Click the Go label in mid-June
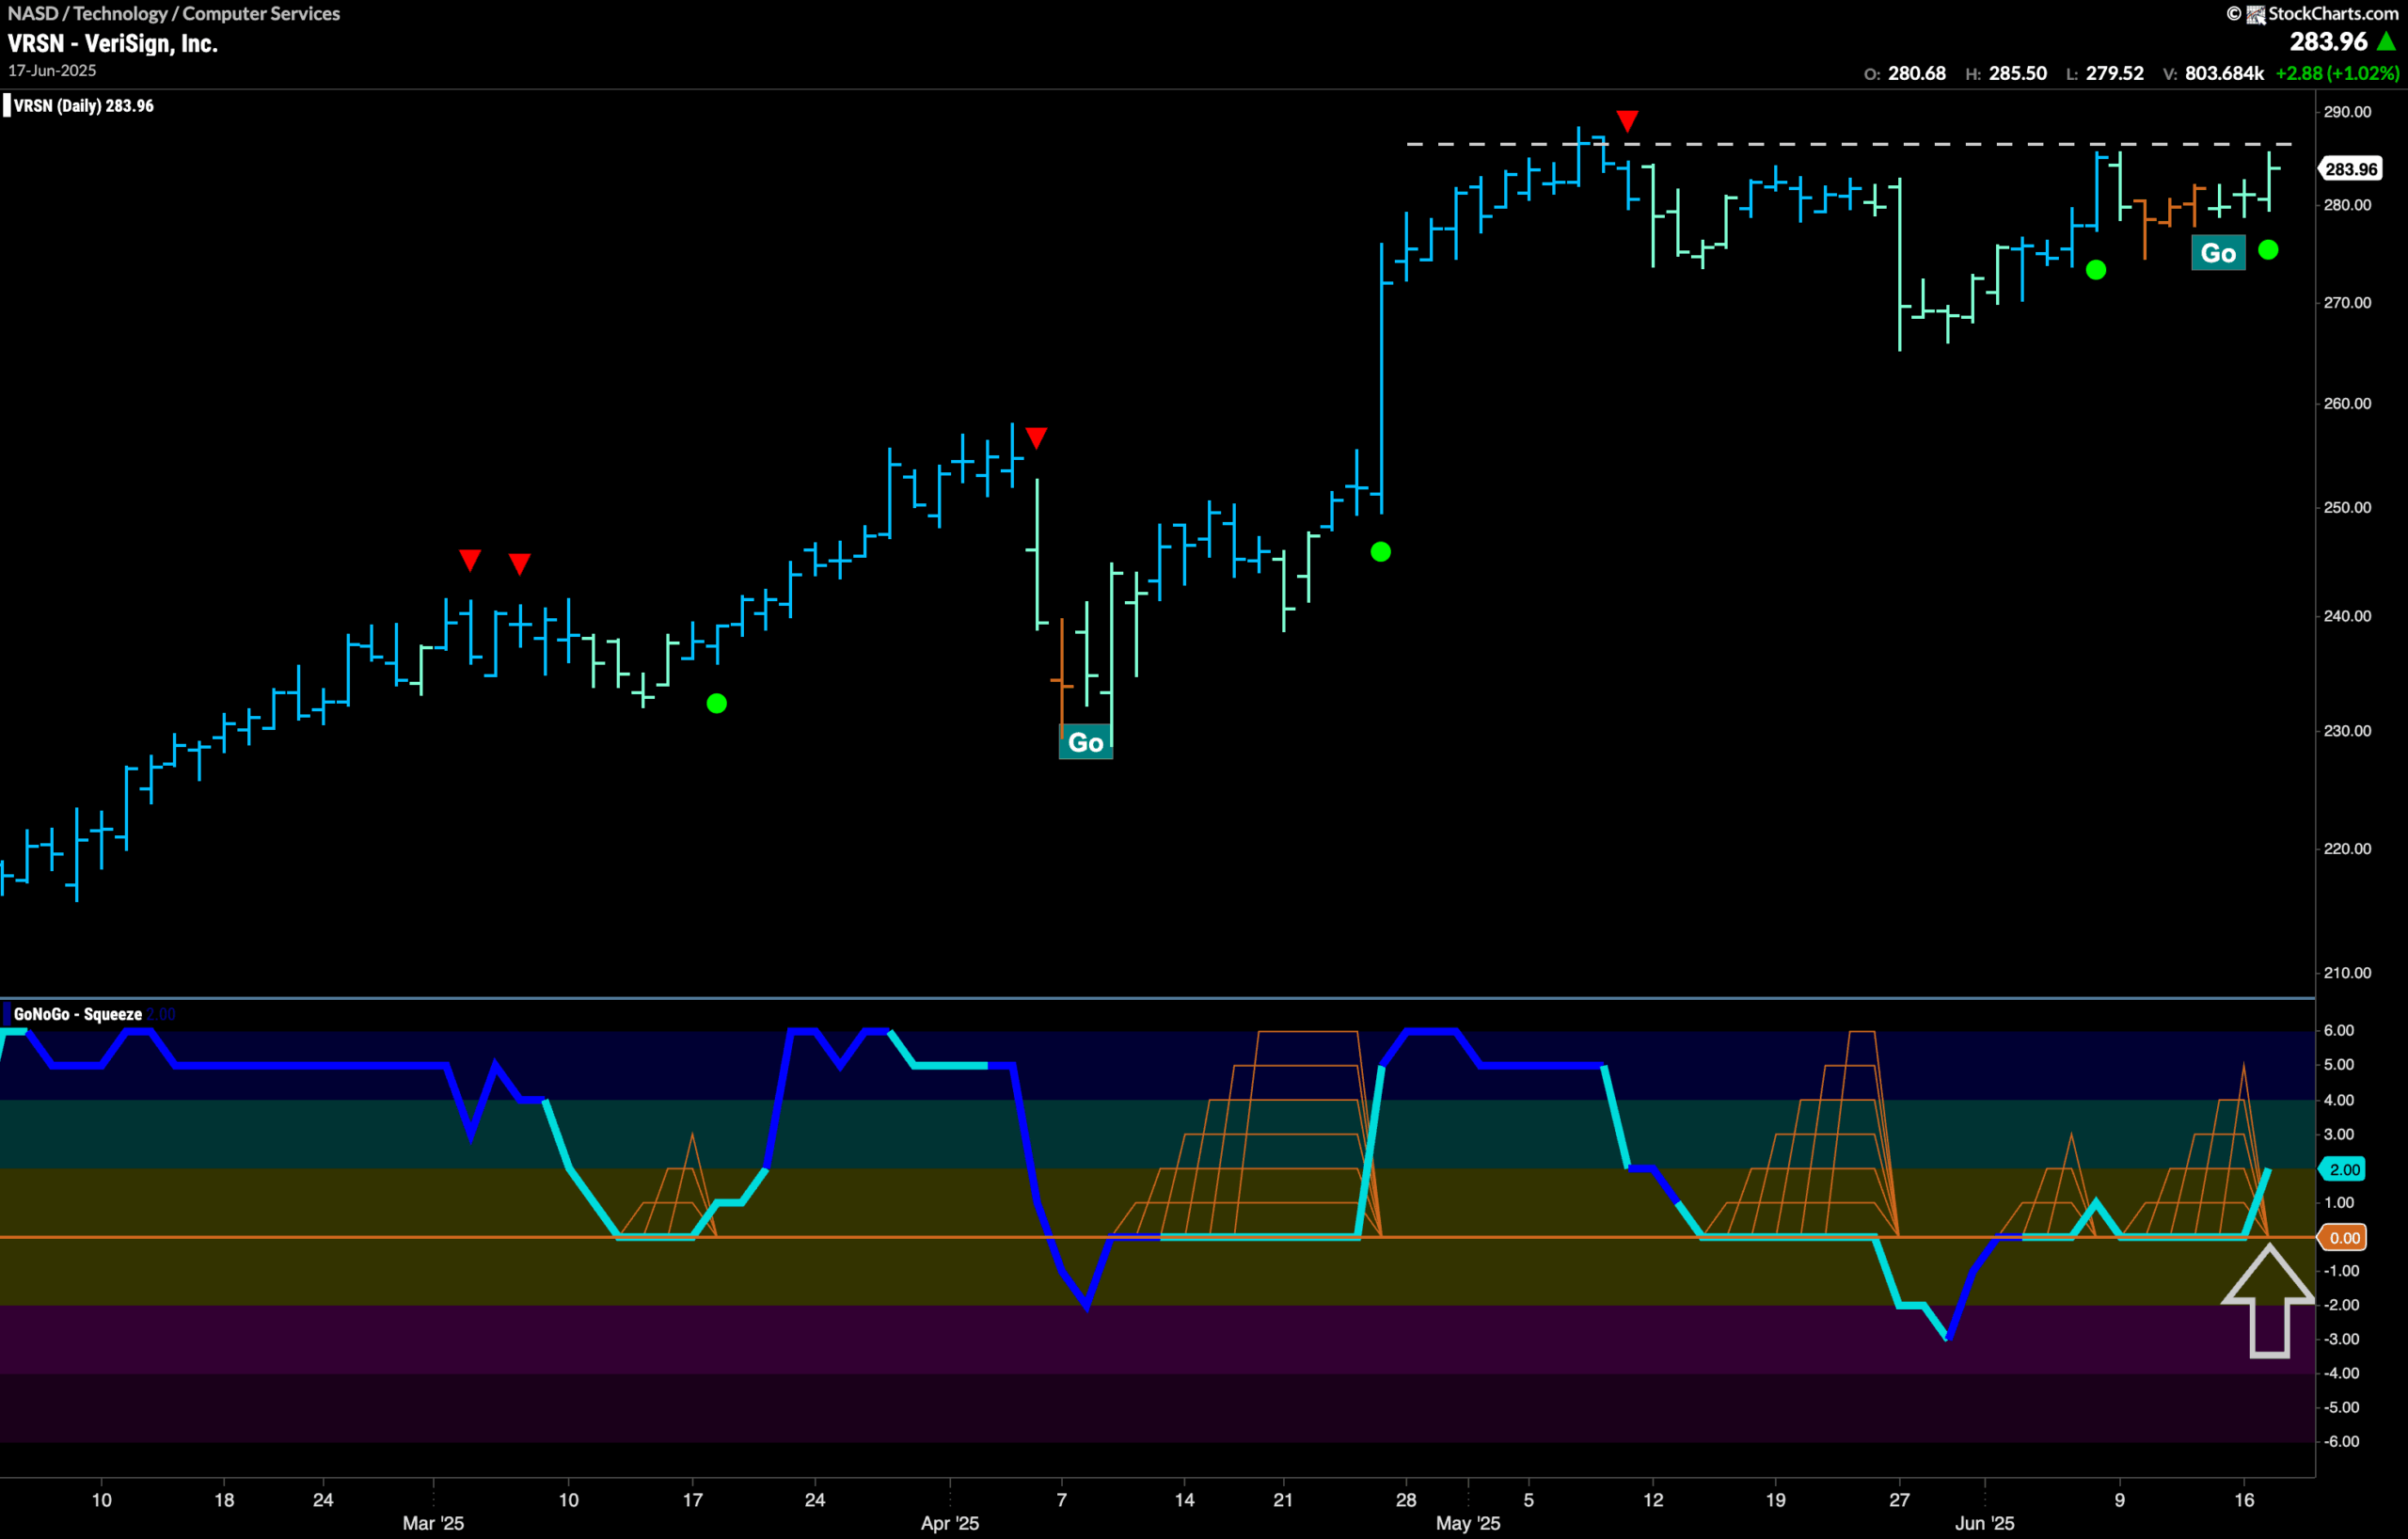The width and height of the screenshot is (2408, 1539). point(2218,253)
